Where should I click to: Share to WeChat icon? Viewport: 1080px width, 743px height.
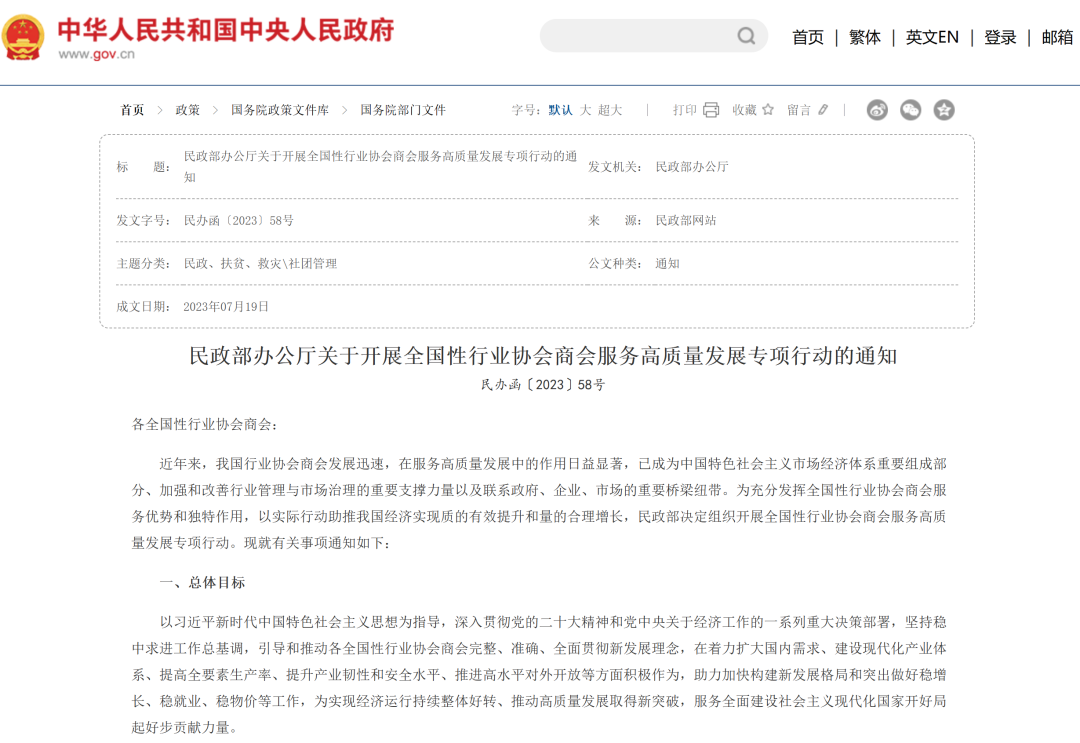pyautogui.click(x=911, y=109)
